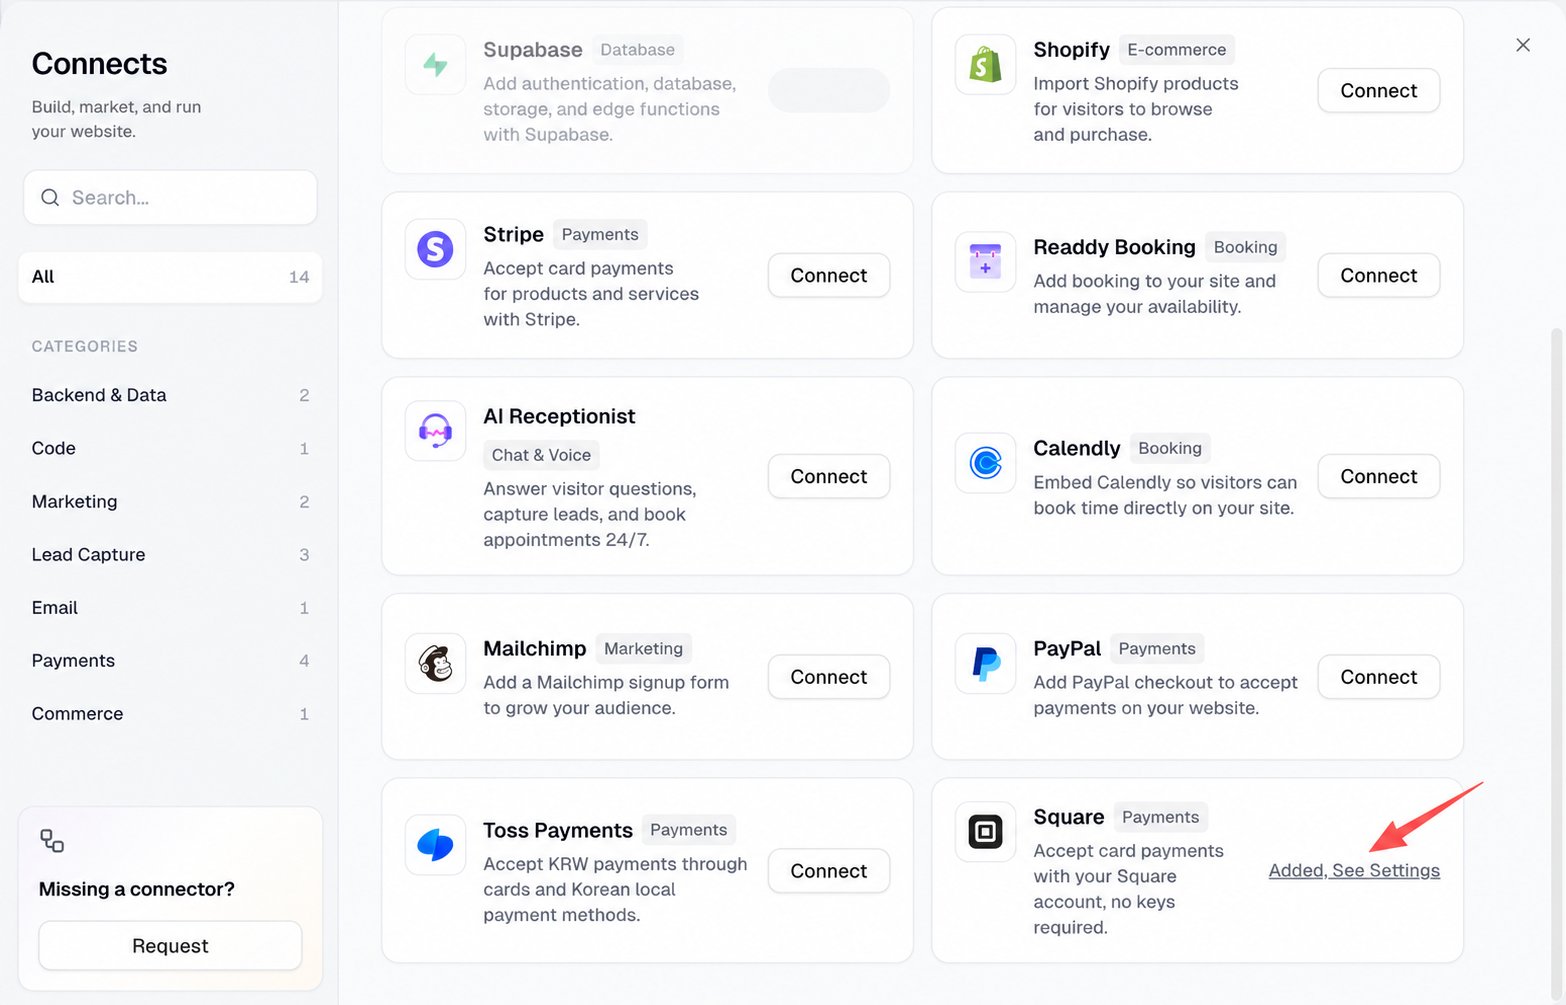Click the AI Receptionist headset icon

click(x=435, y=431)
